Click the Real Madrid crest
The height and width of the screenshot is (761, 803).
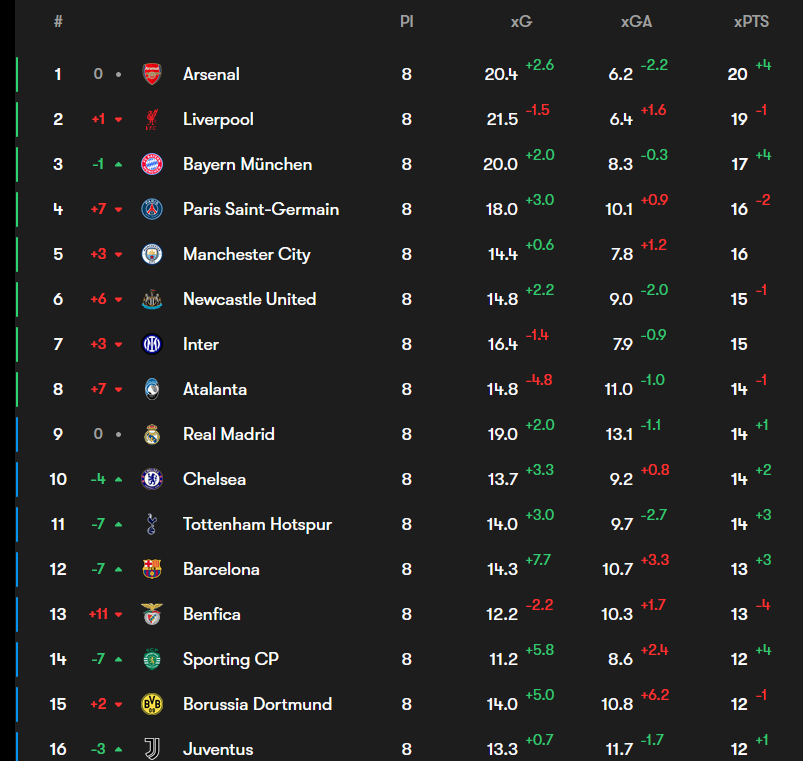[x=150, y=434]
